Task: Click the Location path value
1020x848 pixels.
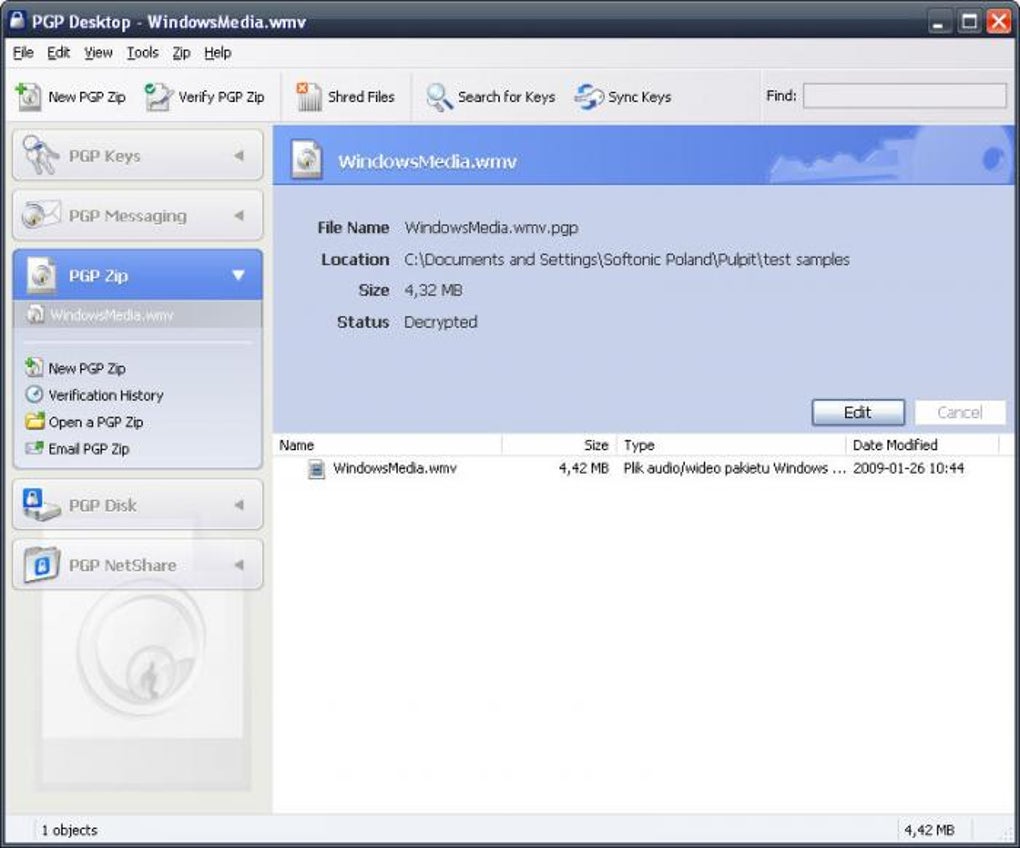Action: [x=626, y=259]
